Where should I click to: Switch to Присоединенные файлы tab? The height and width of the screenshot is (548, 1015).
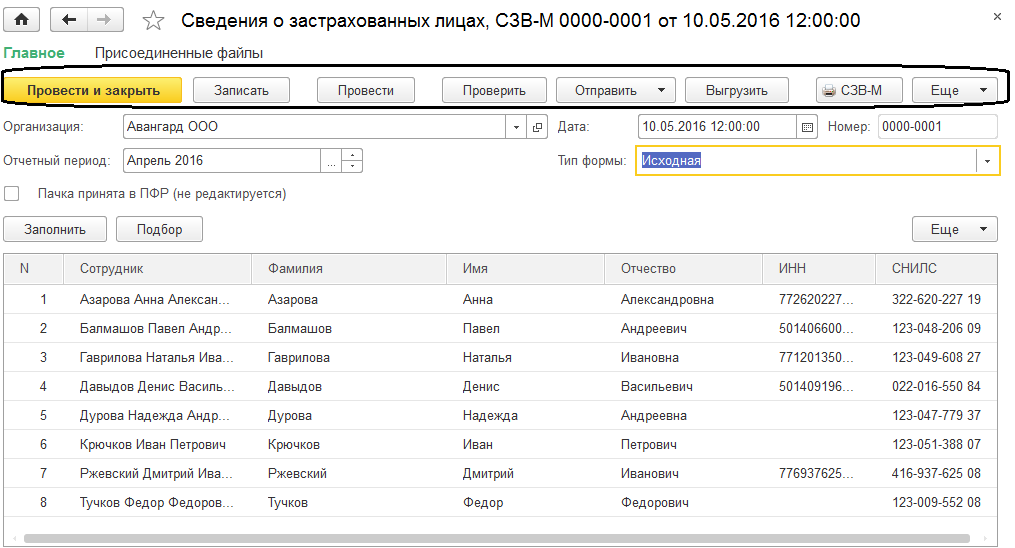pos(179,53)
